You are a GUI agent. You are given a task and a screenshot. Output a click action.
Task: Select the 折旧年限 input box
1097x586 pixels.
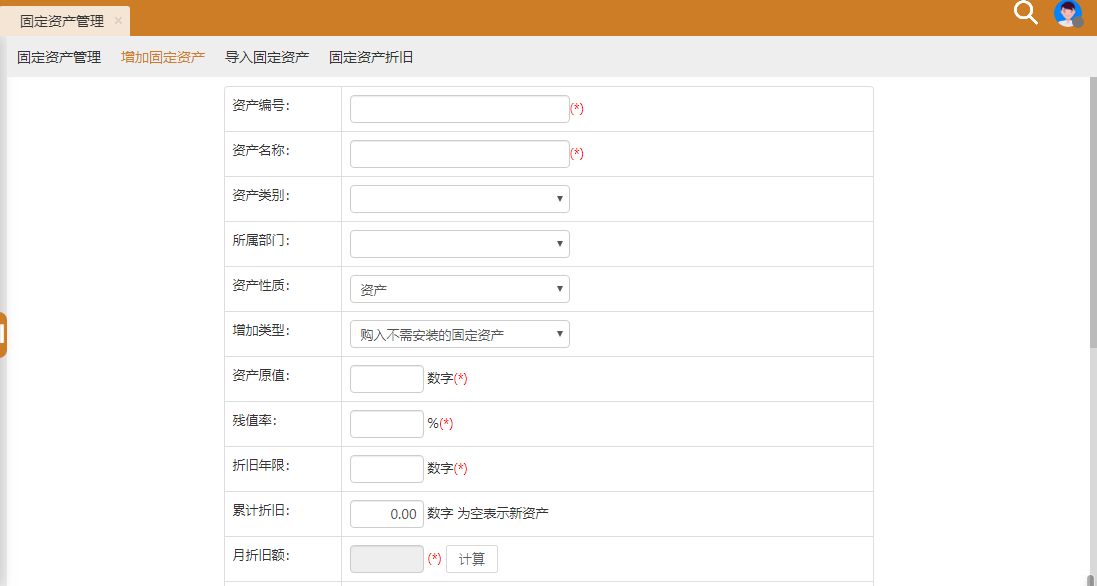(x=387, y=469)
